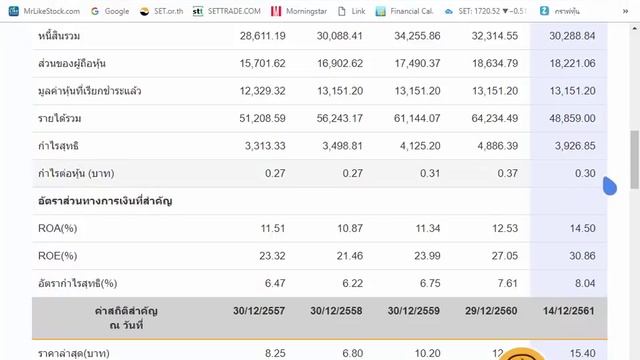Click the อัตราส่วนทางการเงินที่สำคัญ section heading
640x360 pixels.
(x=105, y=201)
